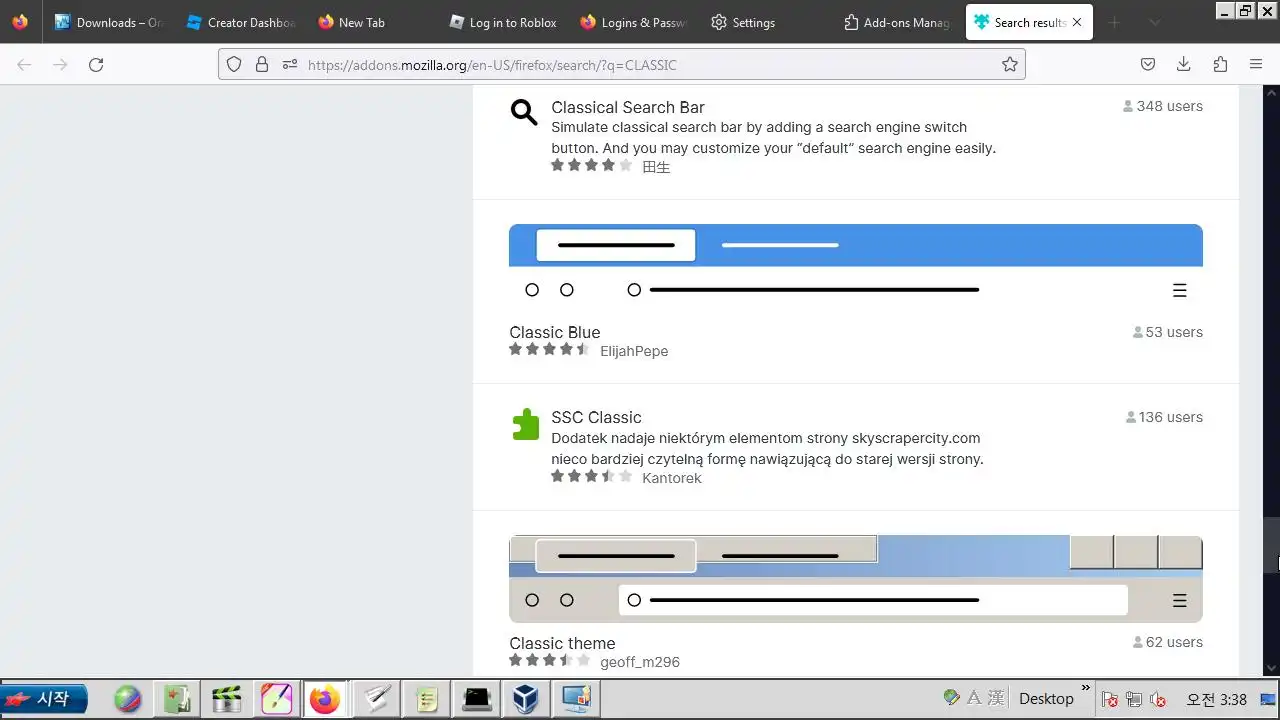Open the paintbrush drawing taskbar app
This screenshot has width=1280, height=720.
[277, 699]
